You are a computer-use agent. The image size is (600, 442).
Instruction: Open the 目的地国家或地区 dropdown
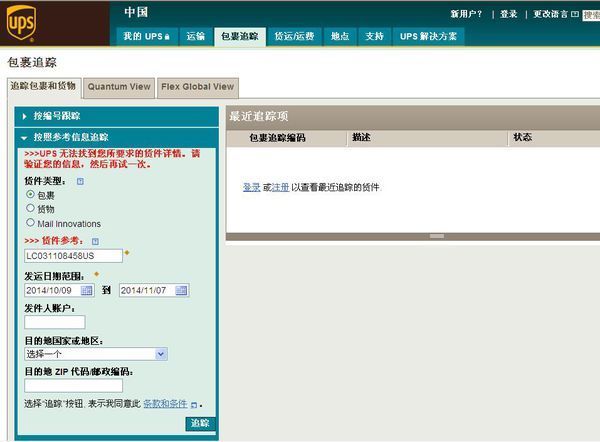click(95, 354)
